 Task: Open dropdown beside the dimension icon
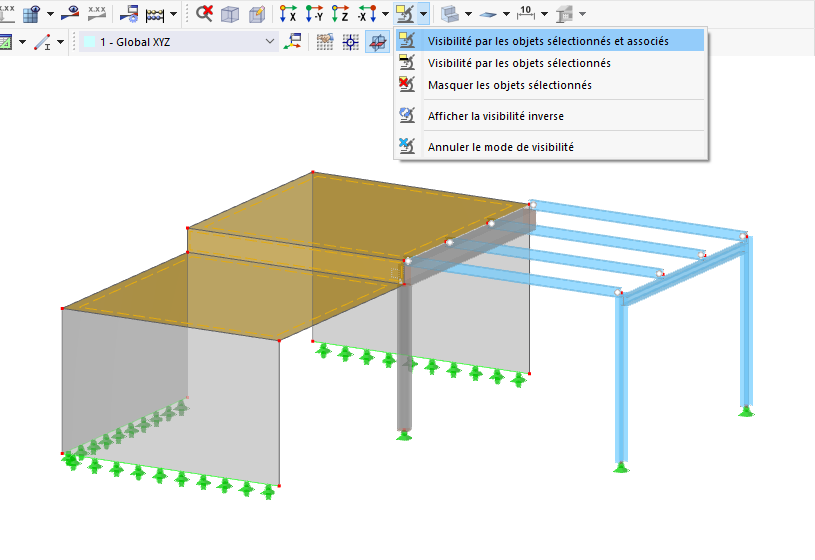click(544, 14)
